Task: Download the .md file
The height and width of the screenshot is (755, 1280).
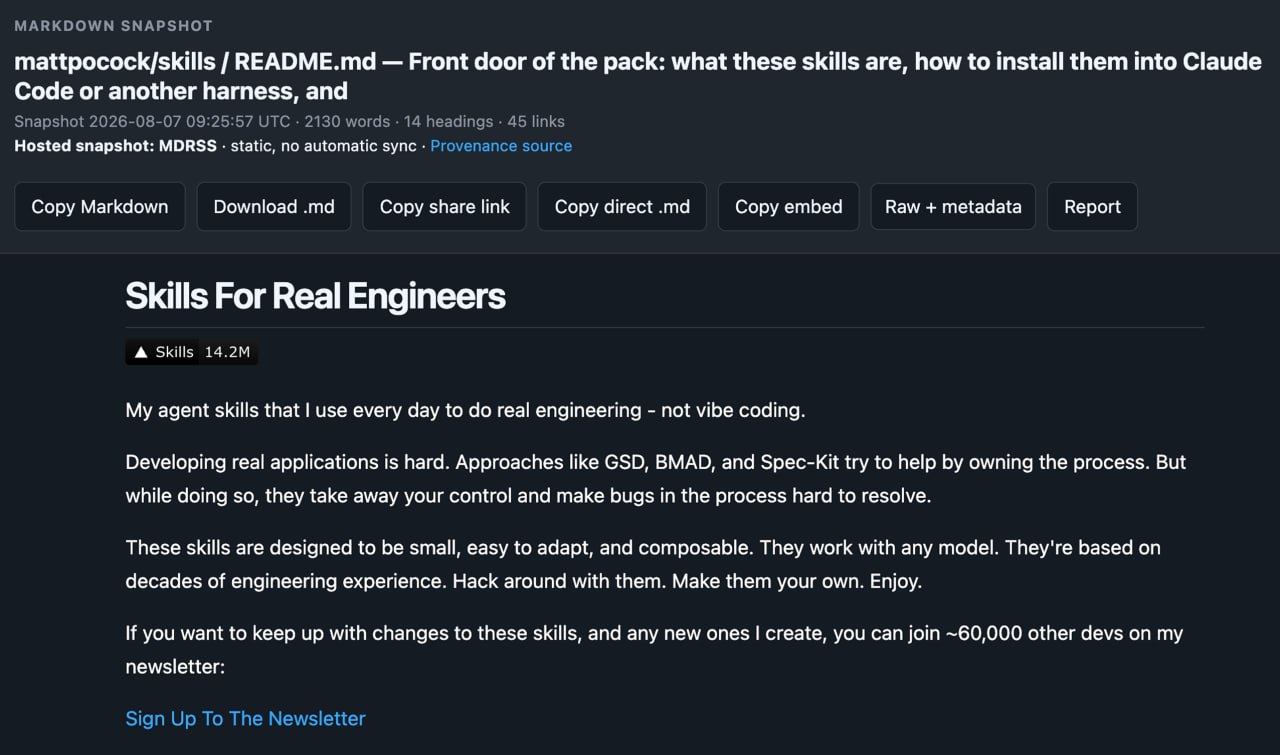Action: pos(274,207)
